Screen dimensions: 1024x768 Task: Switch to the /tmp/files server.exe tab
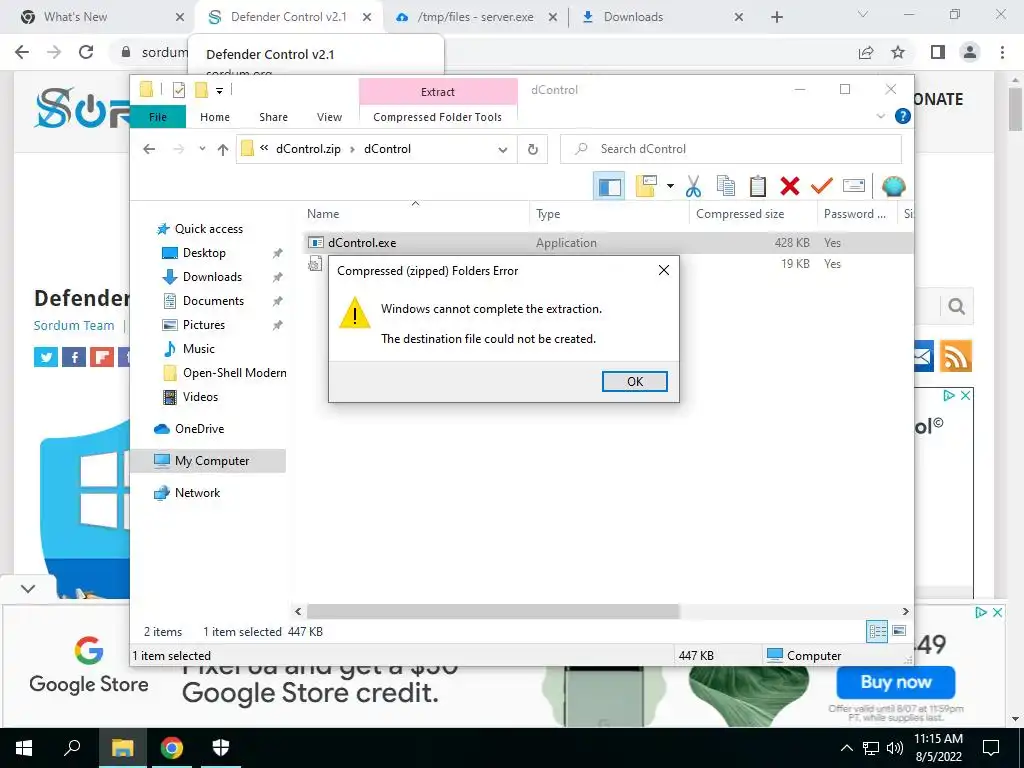pos(475,17)
